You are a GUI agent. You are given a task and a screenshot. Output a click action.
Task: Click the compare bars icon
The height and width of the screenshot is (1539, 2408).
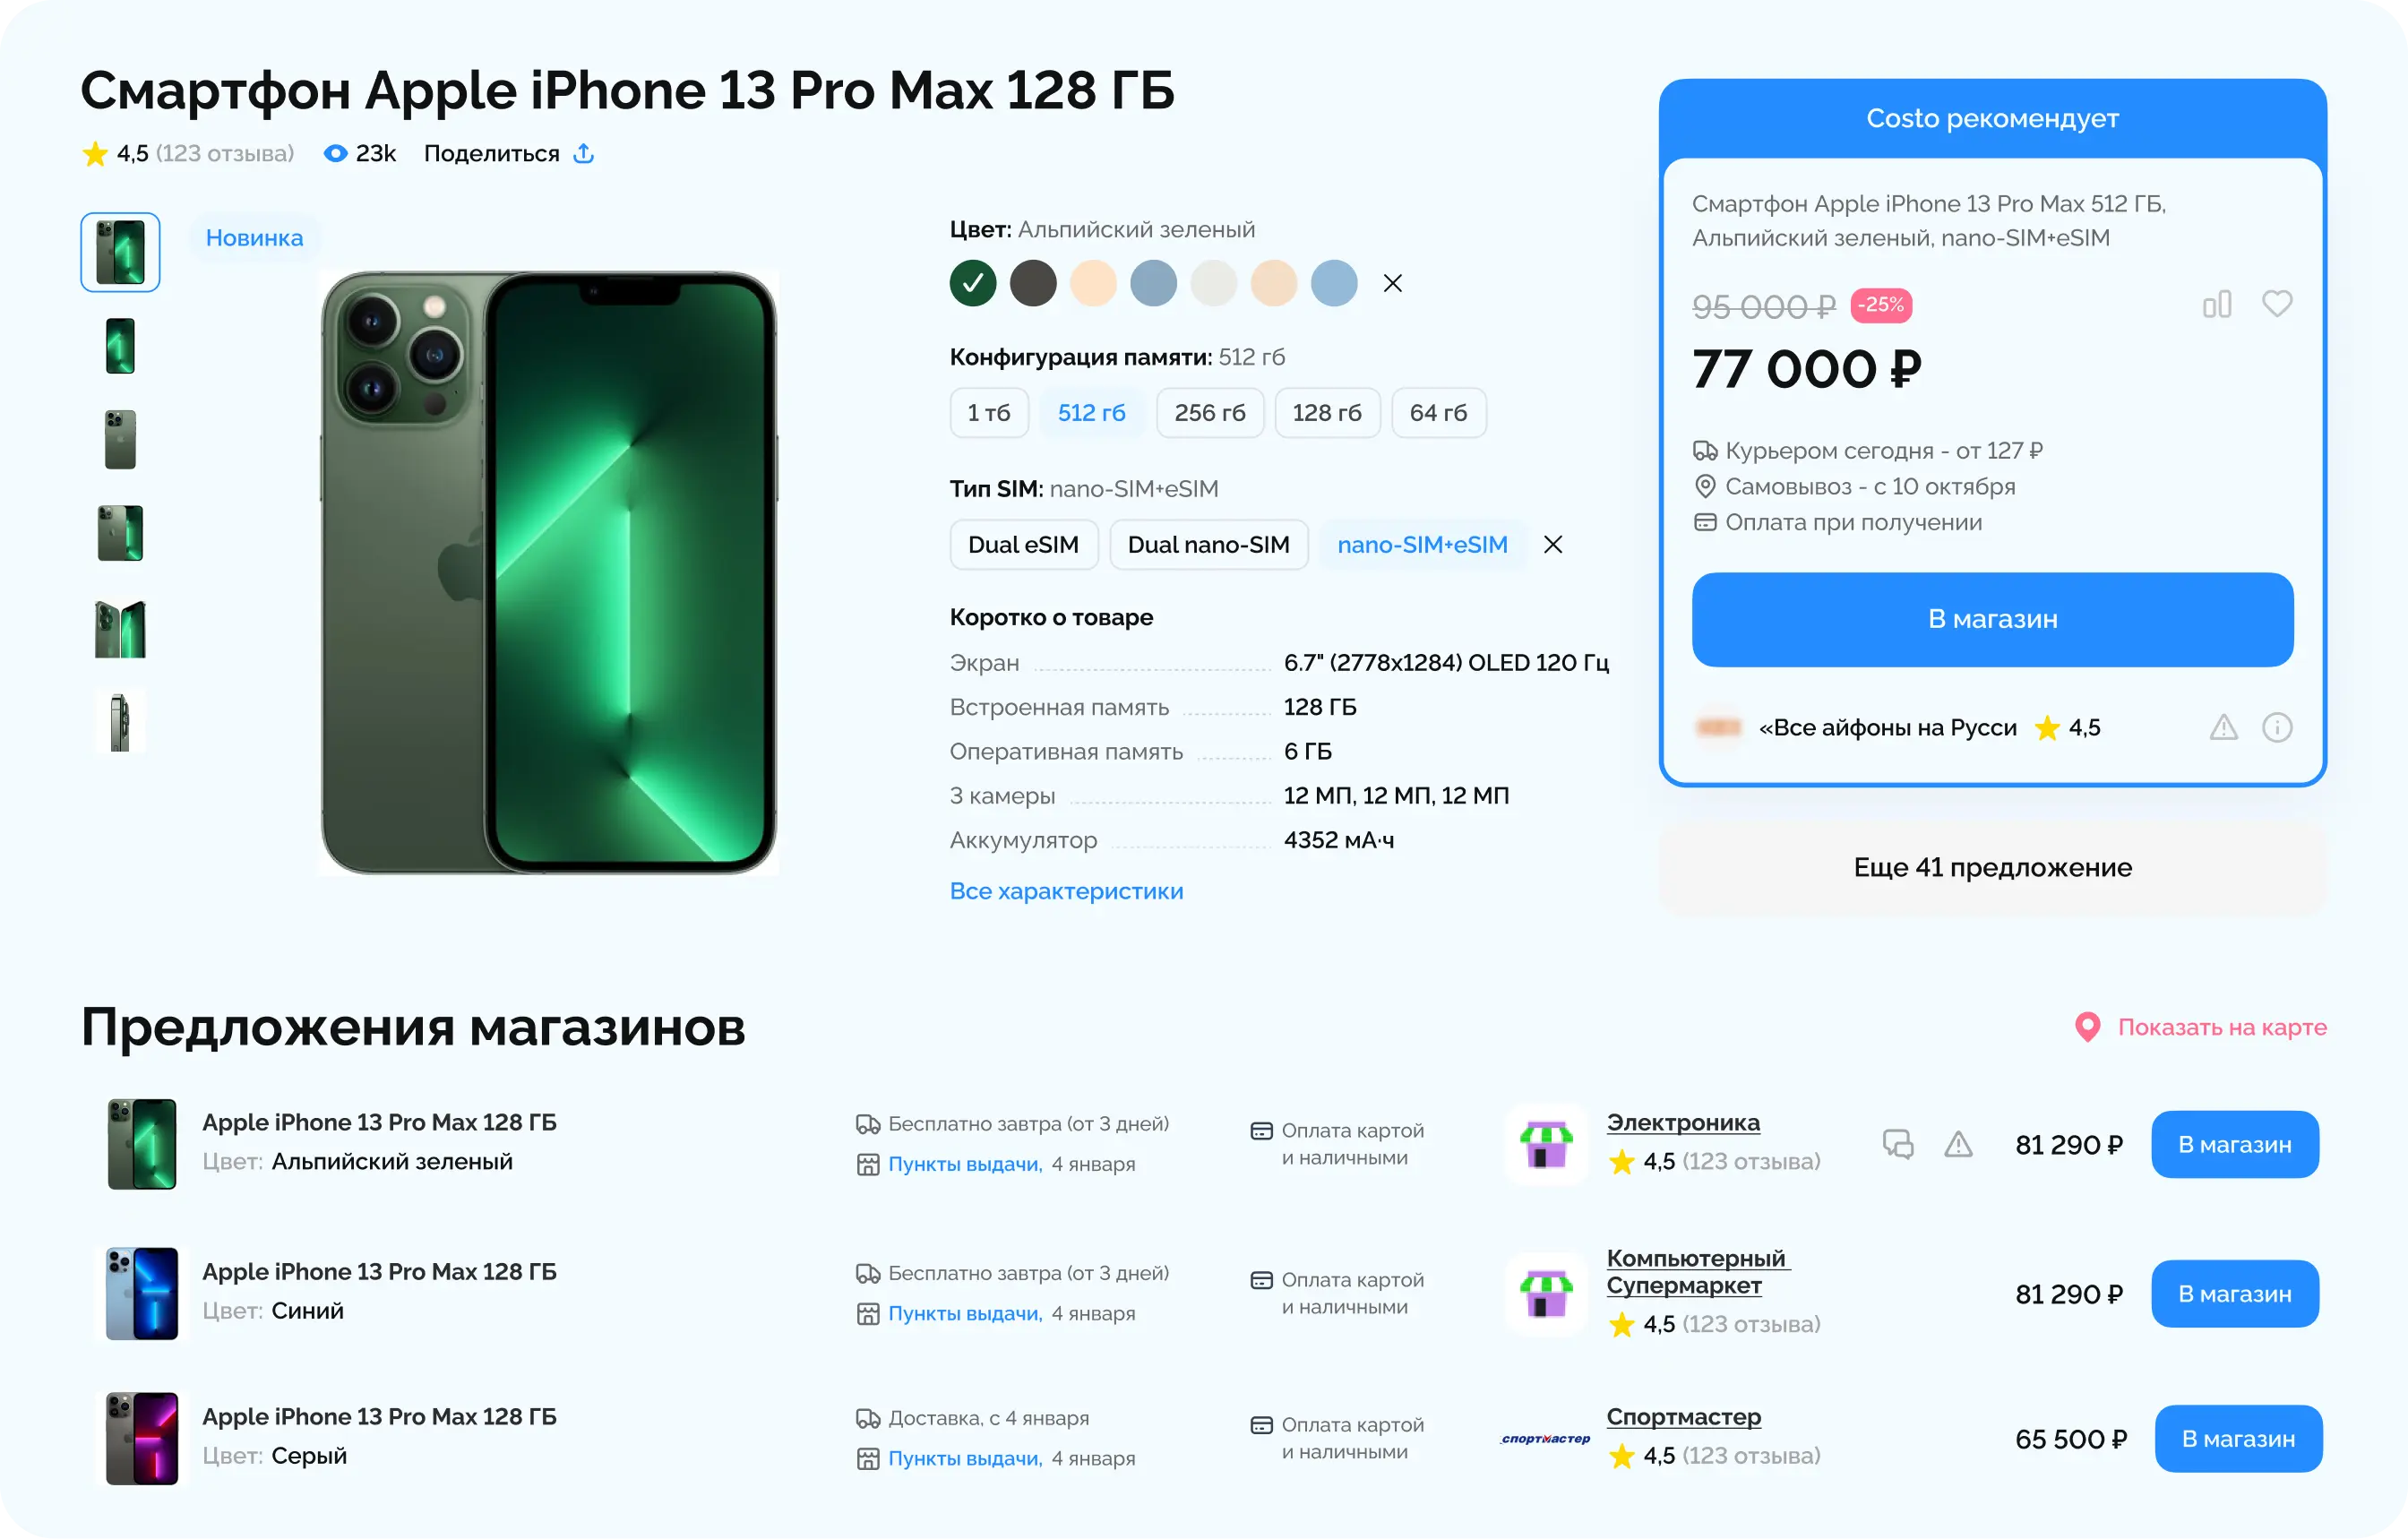2217,304
